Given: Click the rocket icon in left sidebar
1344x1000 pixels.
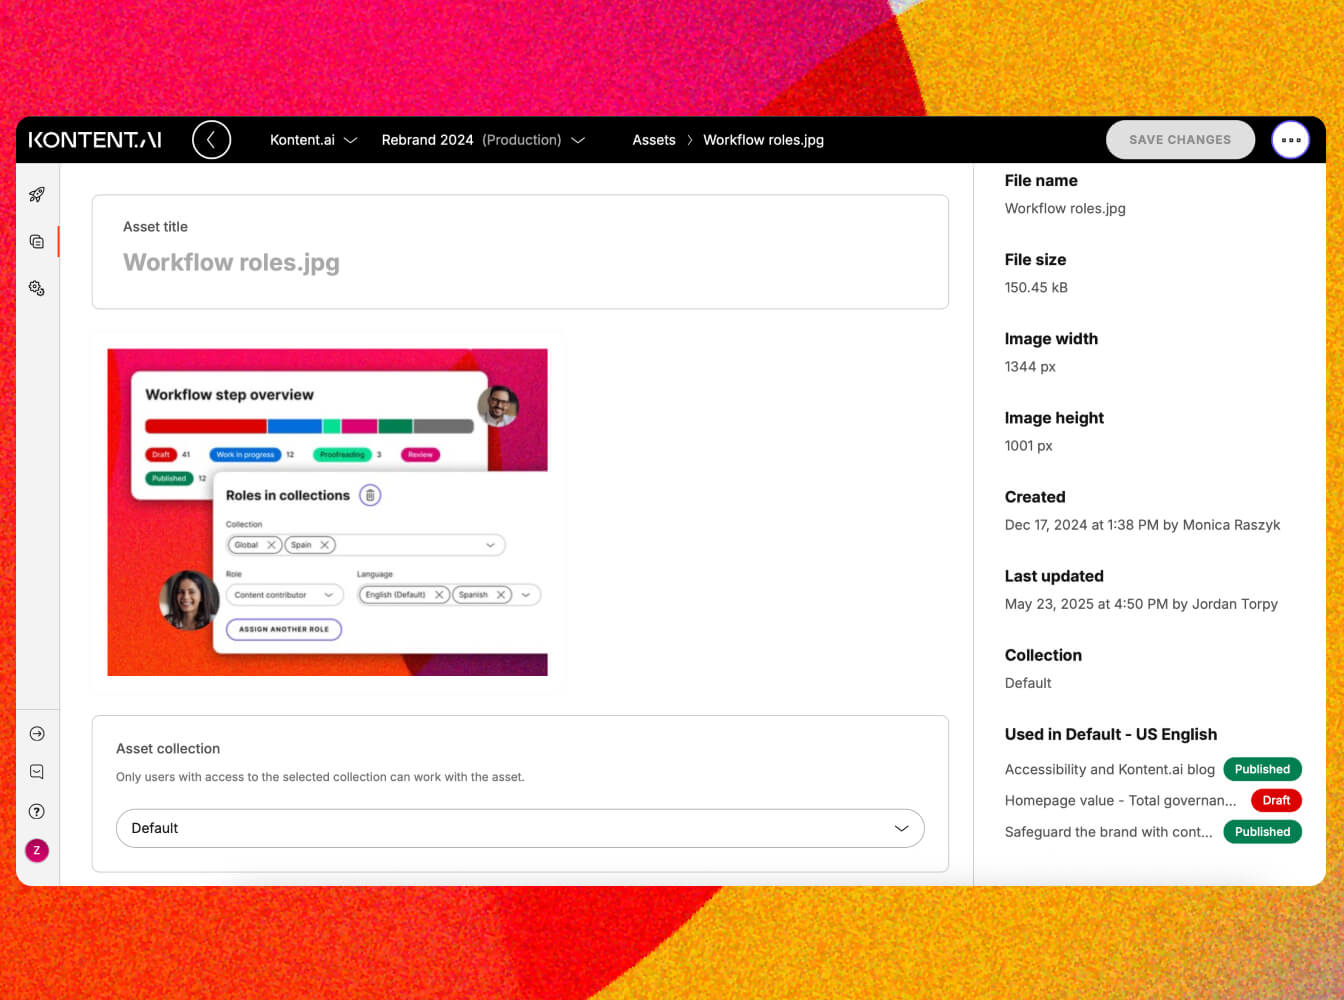Looking at the screenshot, I should coord(37,195).
